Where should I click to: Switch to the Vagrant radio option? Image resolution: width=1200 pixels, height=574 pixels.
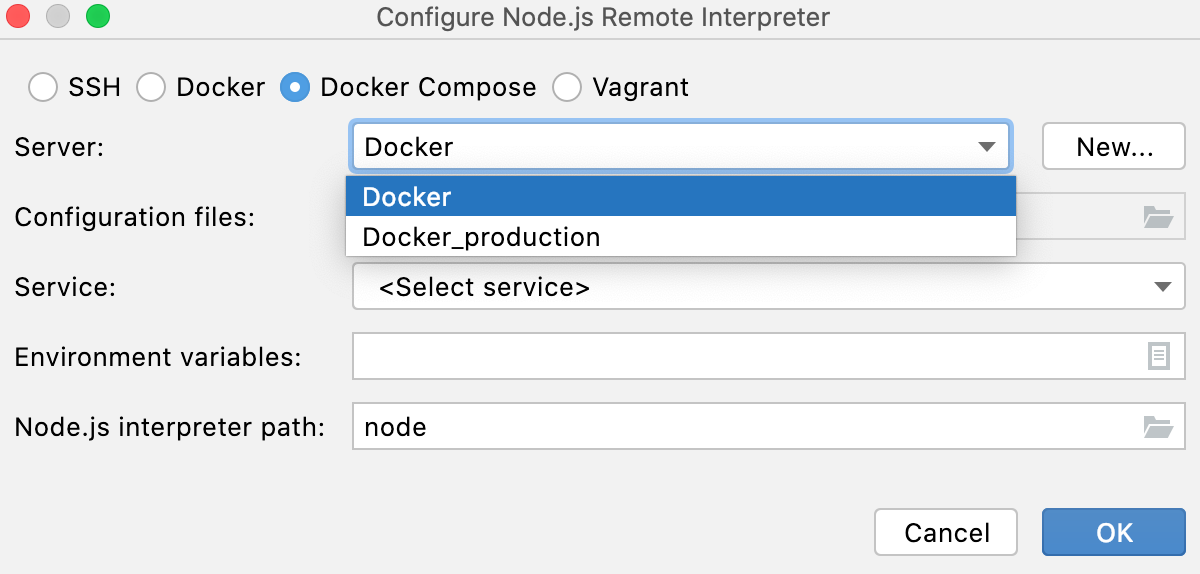click(567, 88)
